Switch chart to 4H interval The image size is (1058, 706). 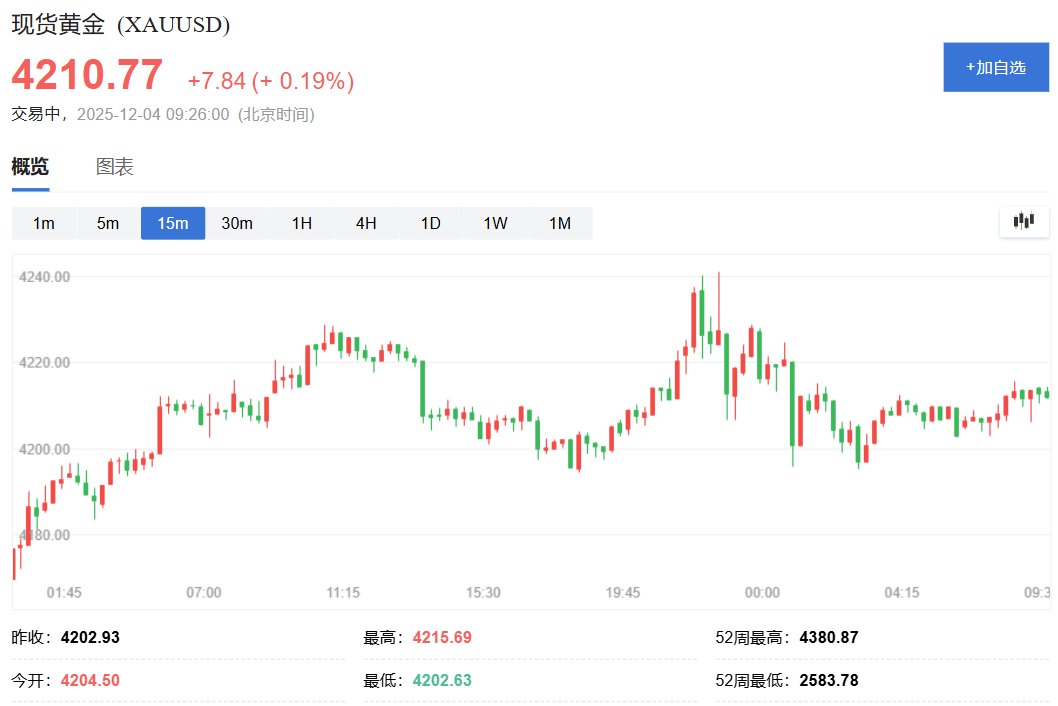[x=366, y=223]
